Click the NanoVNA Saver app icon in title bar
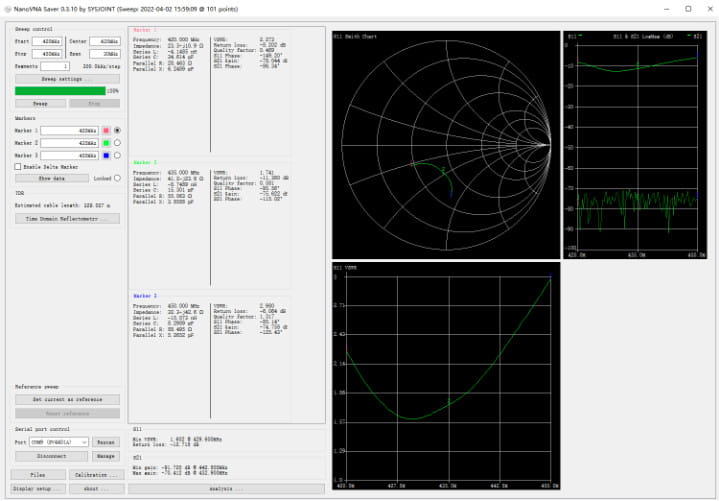 point(7,8)
